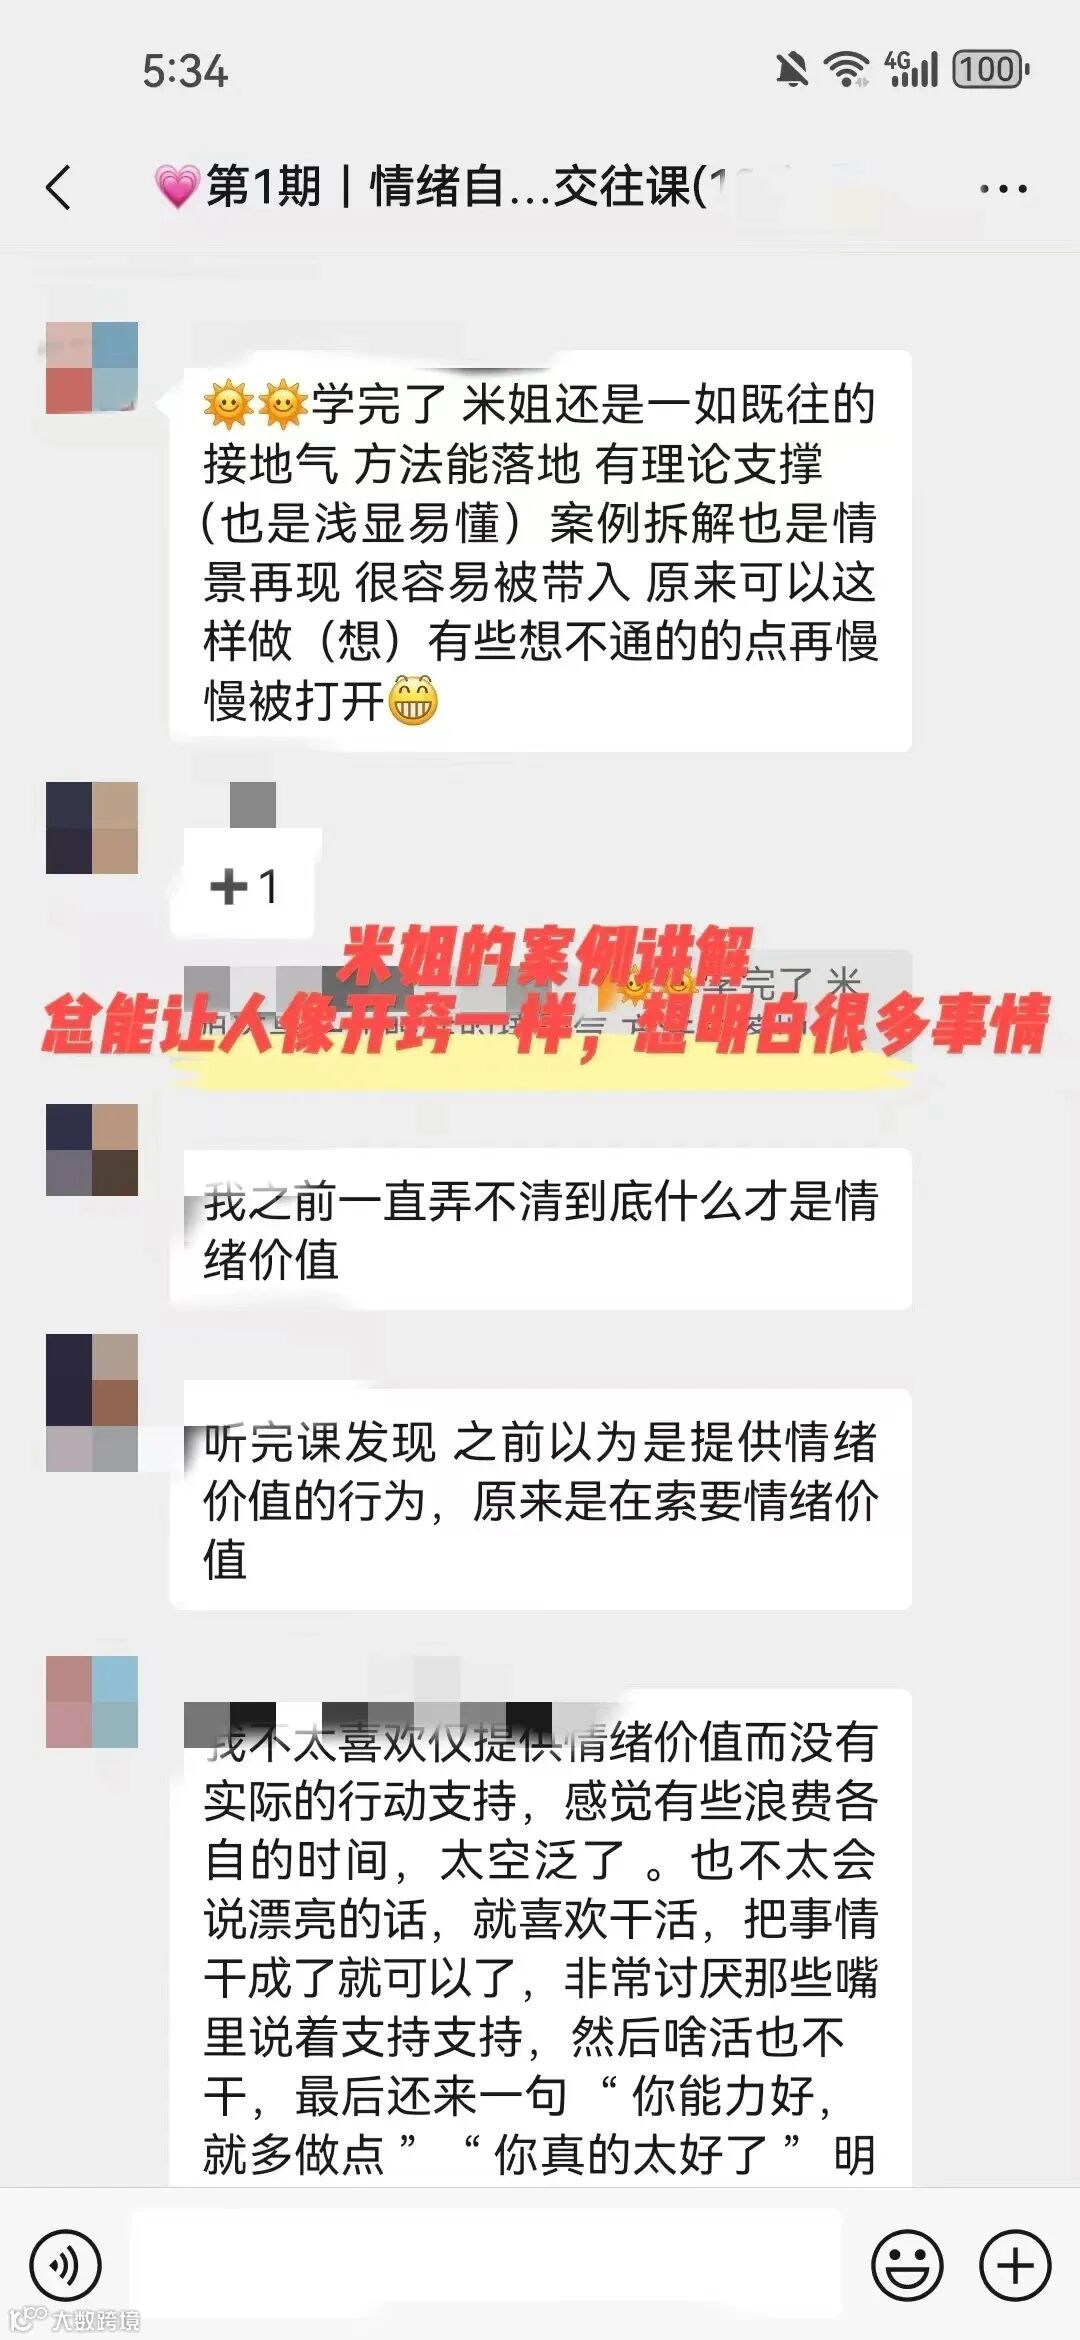
Task: Select the 到底什么才是情绪价值 message bubble
Action: [540, 1229]
